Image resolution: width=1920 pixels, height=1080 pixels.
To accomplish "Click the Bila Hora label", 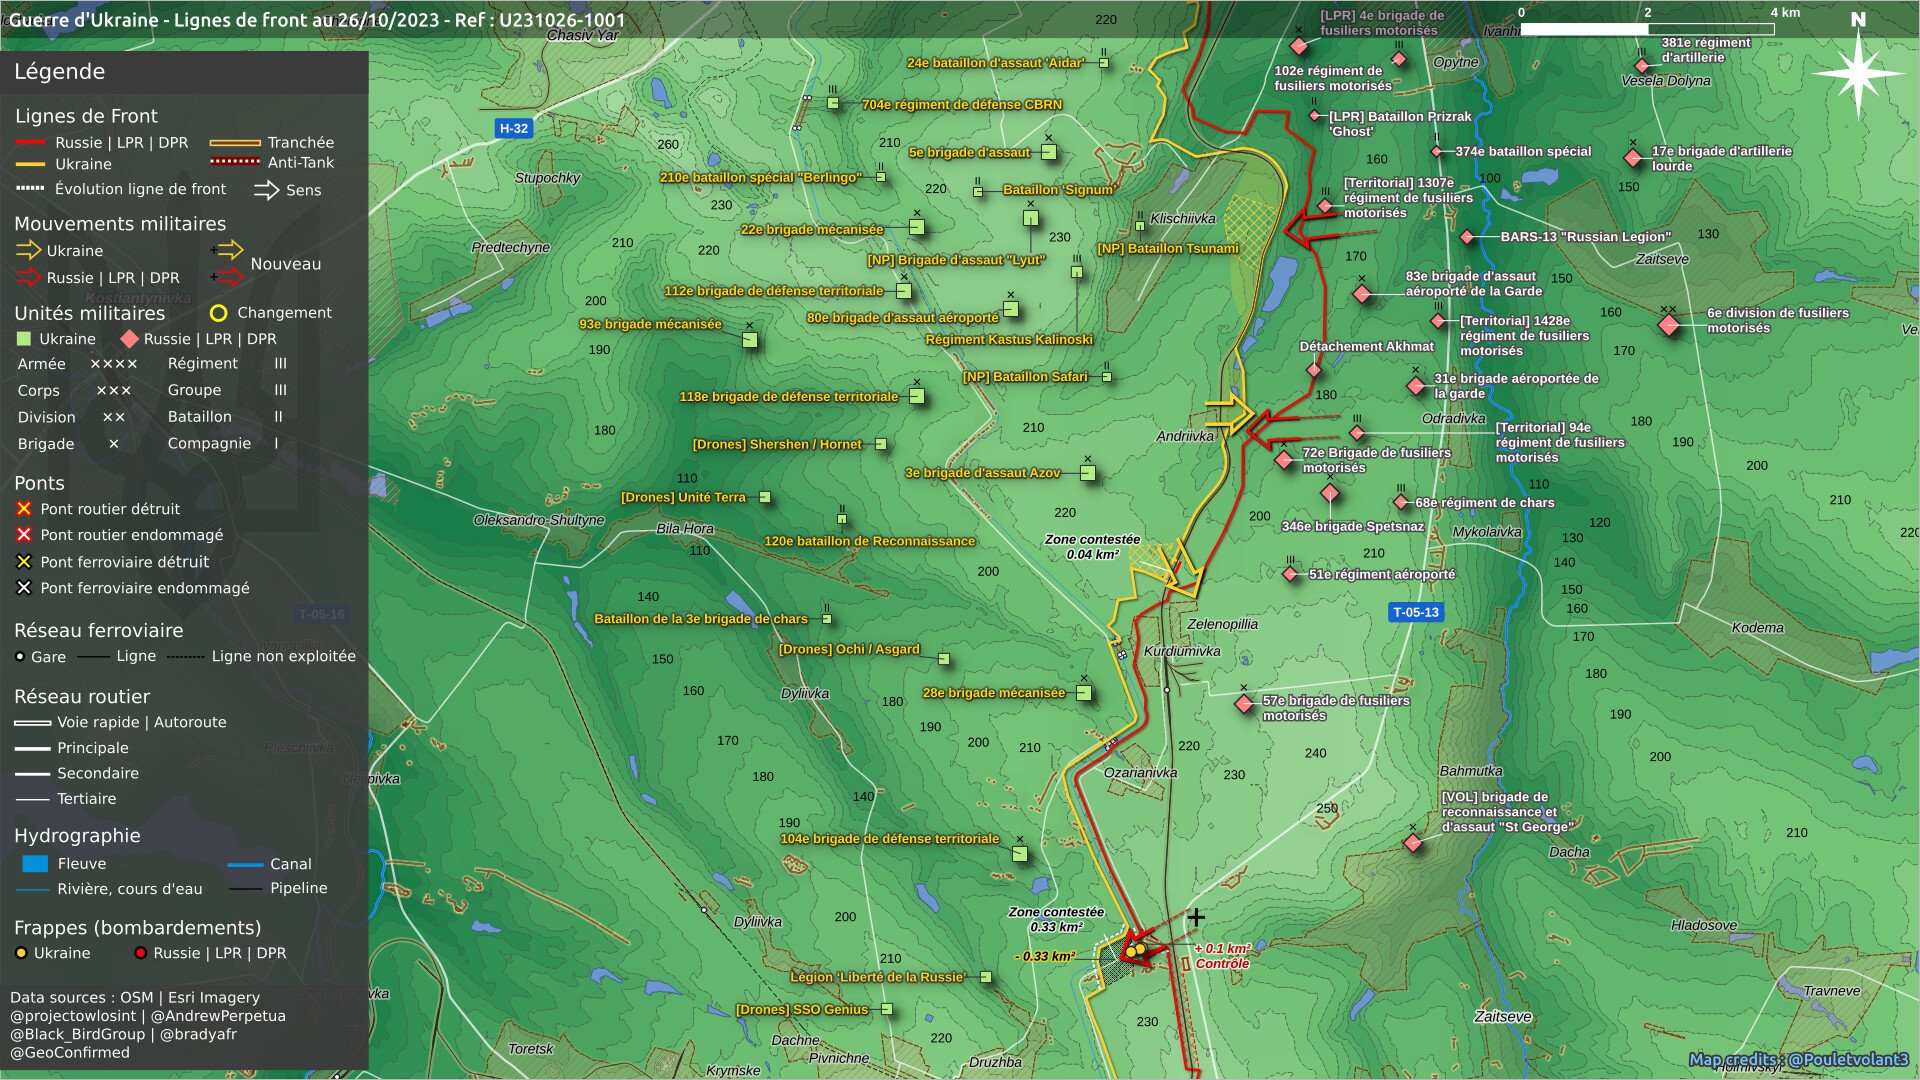I will pos(685,528).
